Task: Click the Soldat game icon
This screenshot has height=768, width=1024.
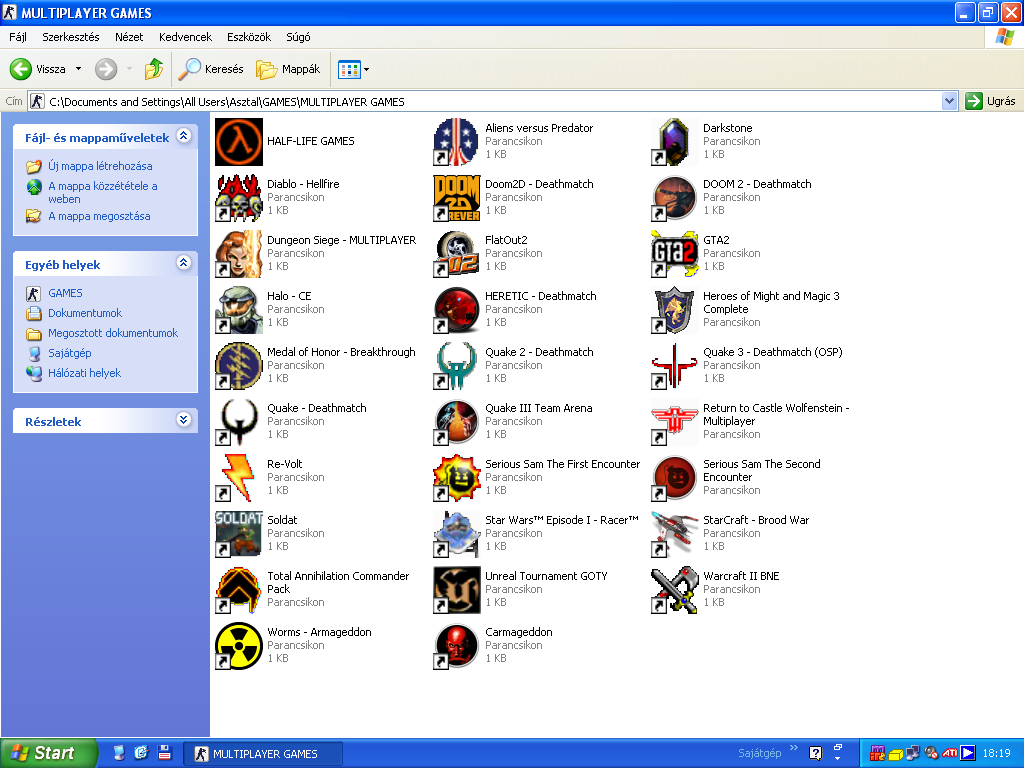Action: [x=238, y=535]
